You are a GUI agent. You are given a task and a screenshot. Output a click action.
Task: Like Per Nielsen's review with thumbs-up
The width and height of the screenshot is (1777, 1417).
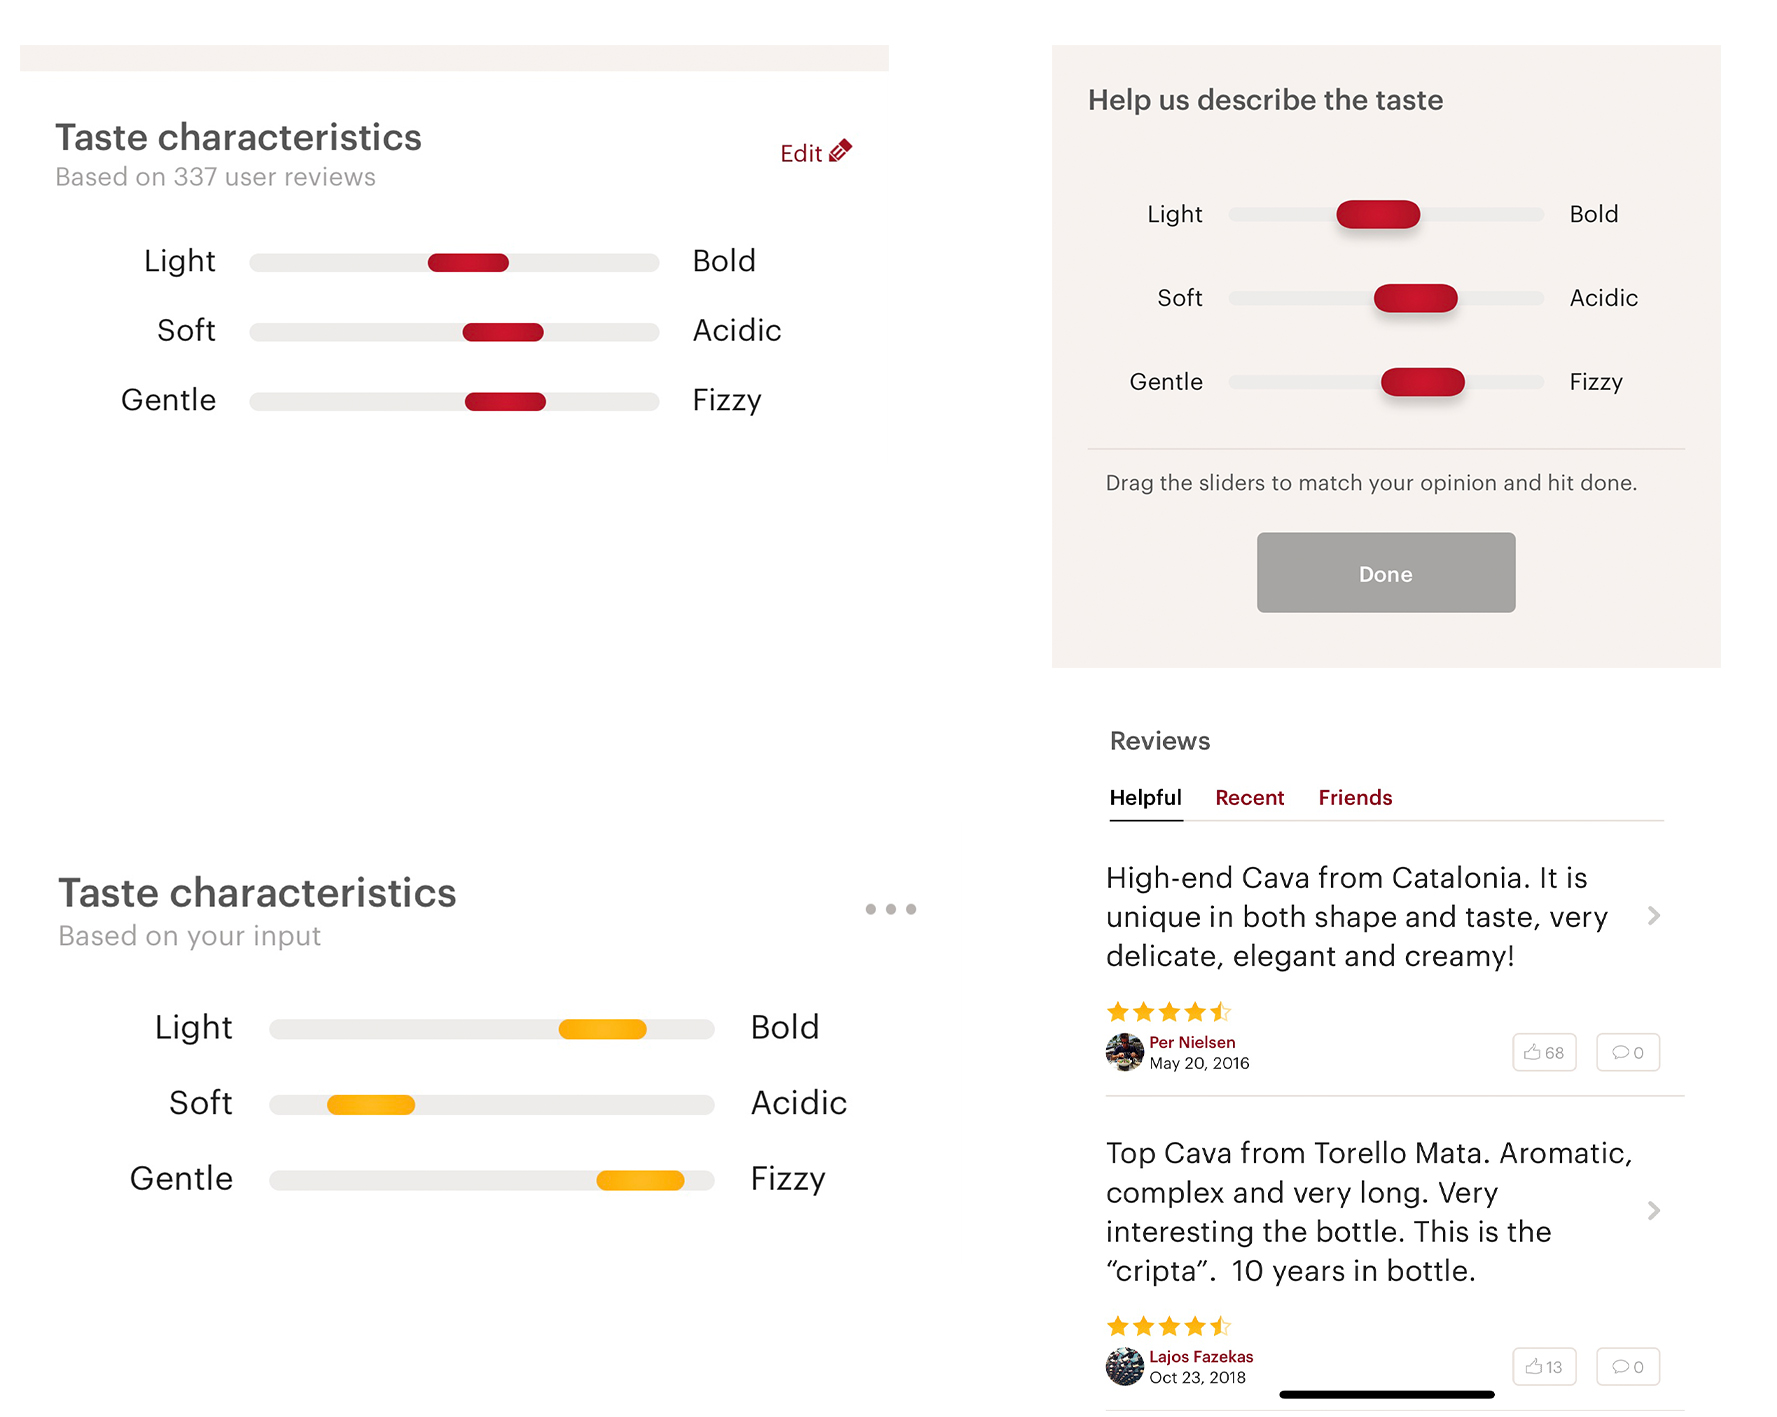tap(1543, 1052)
